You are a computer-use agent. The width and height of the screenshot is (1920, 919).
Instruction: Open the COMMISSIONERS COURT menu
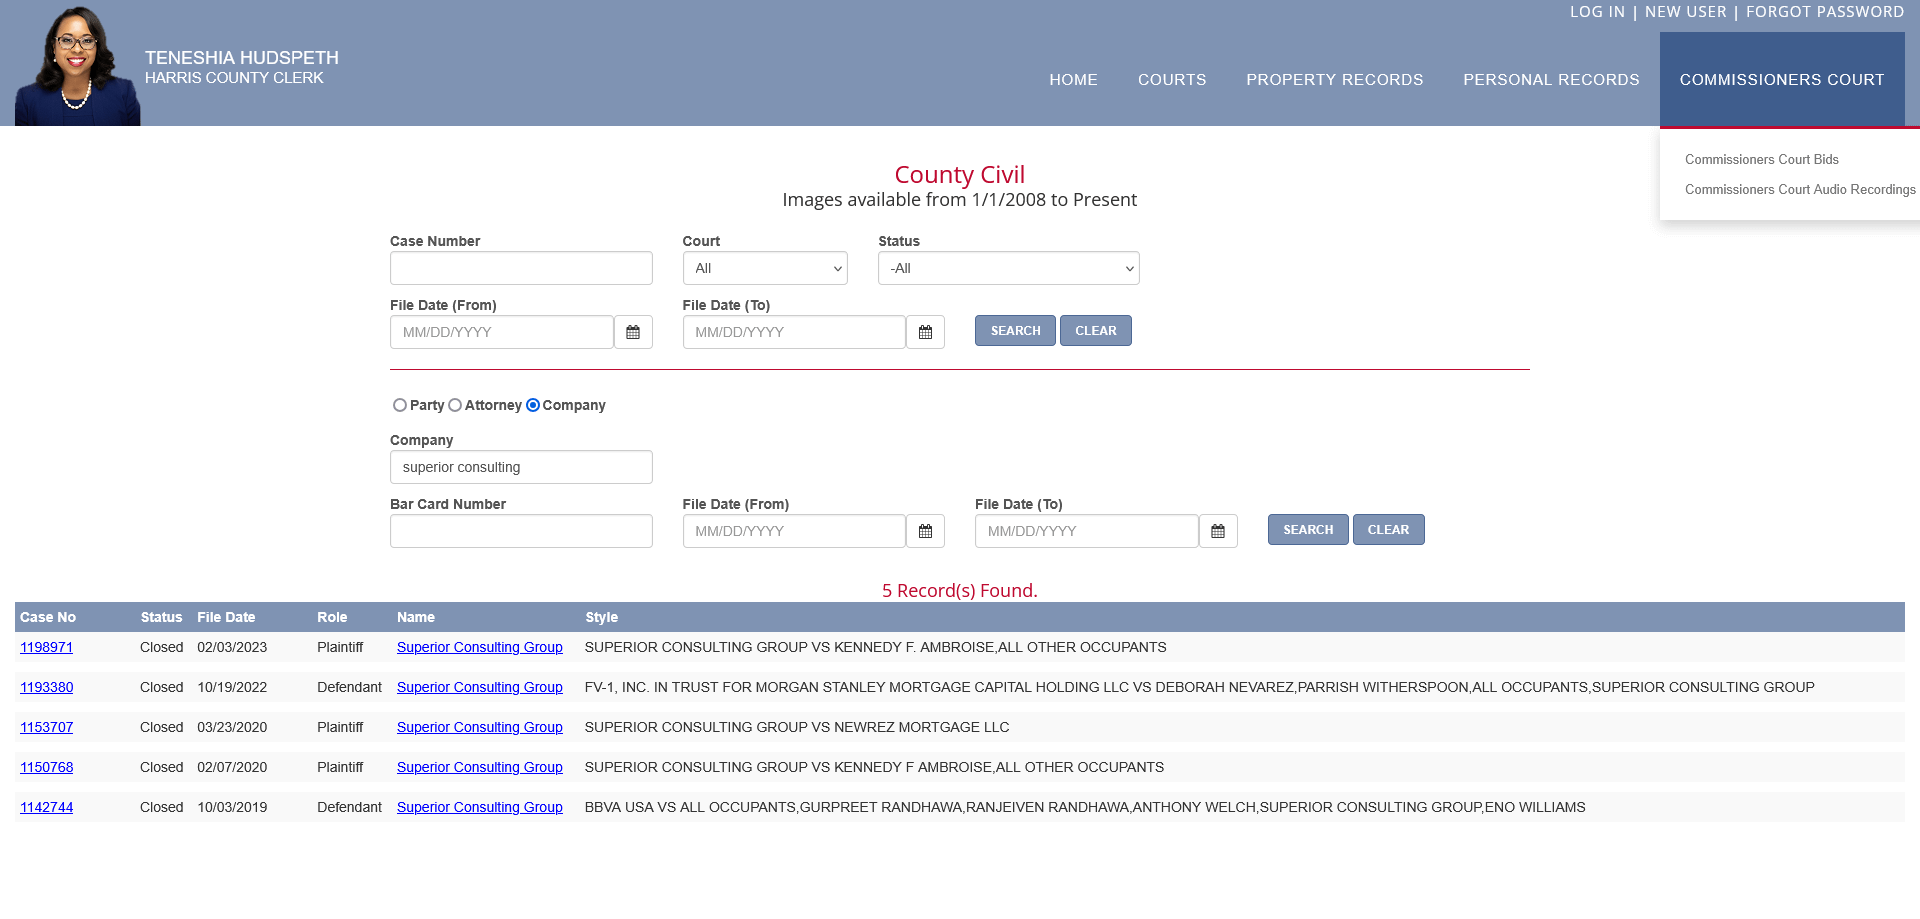1782,80
